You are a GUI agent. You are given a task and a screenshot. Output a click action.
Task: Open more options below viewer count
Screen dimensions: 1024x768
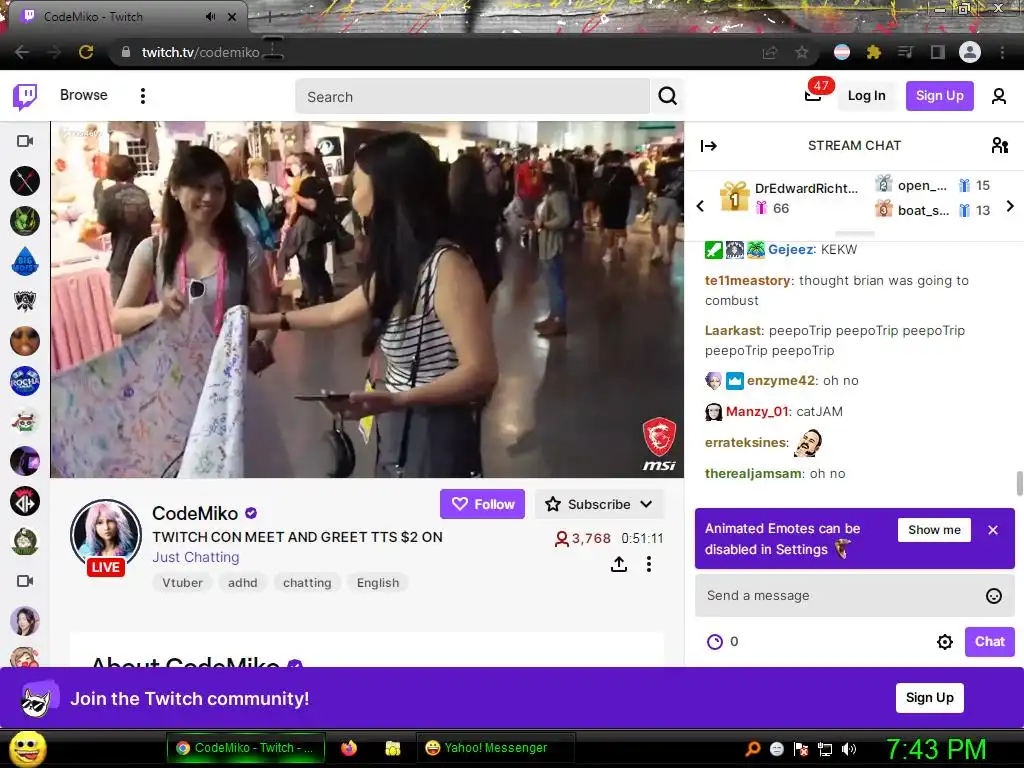[648, 564]
